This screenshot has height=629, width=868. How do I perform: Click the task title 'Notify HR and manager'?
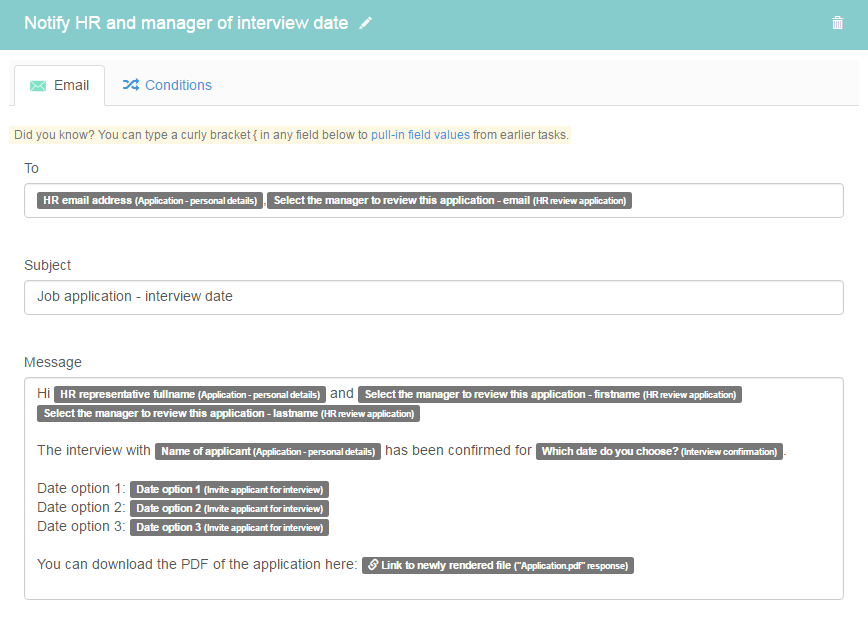pyautogui.click(x=186, y=23)
